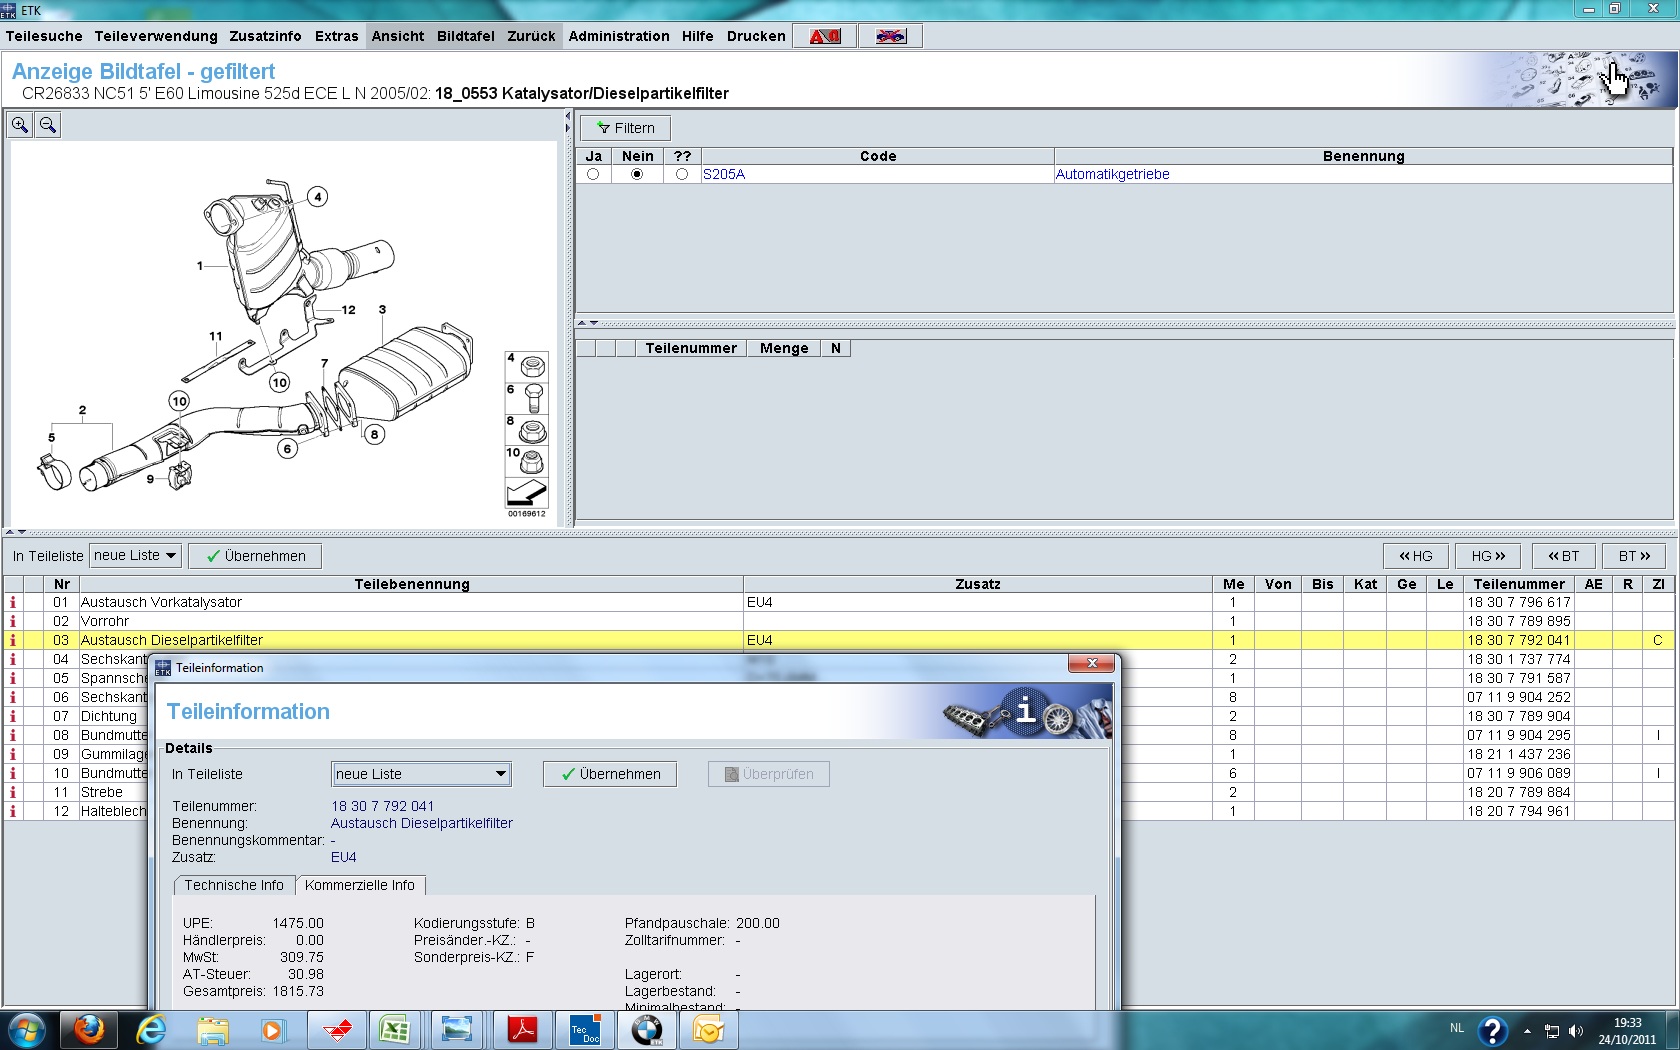Click the red A toolbar icon
The image size is (1680, 1050).
click(825, 36)
